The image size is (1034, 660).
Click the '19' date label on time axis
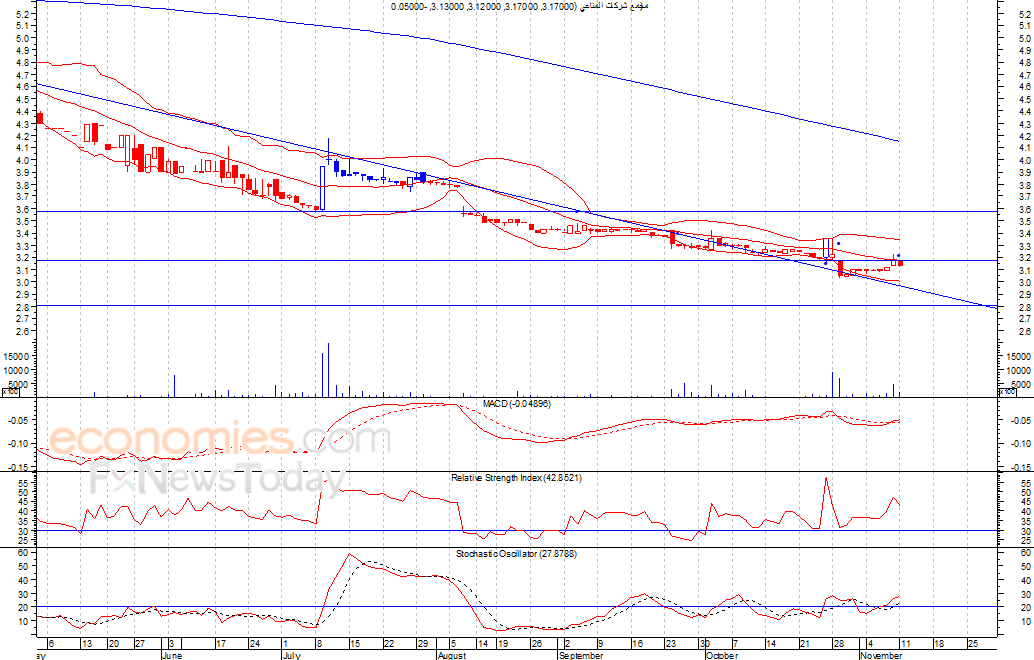point(502,644)
